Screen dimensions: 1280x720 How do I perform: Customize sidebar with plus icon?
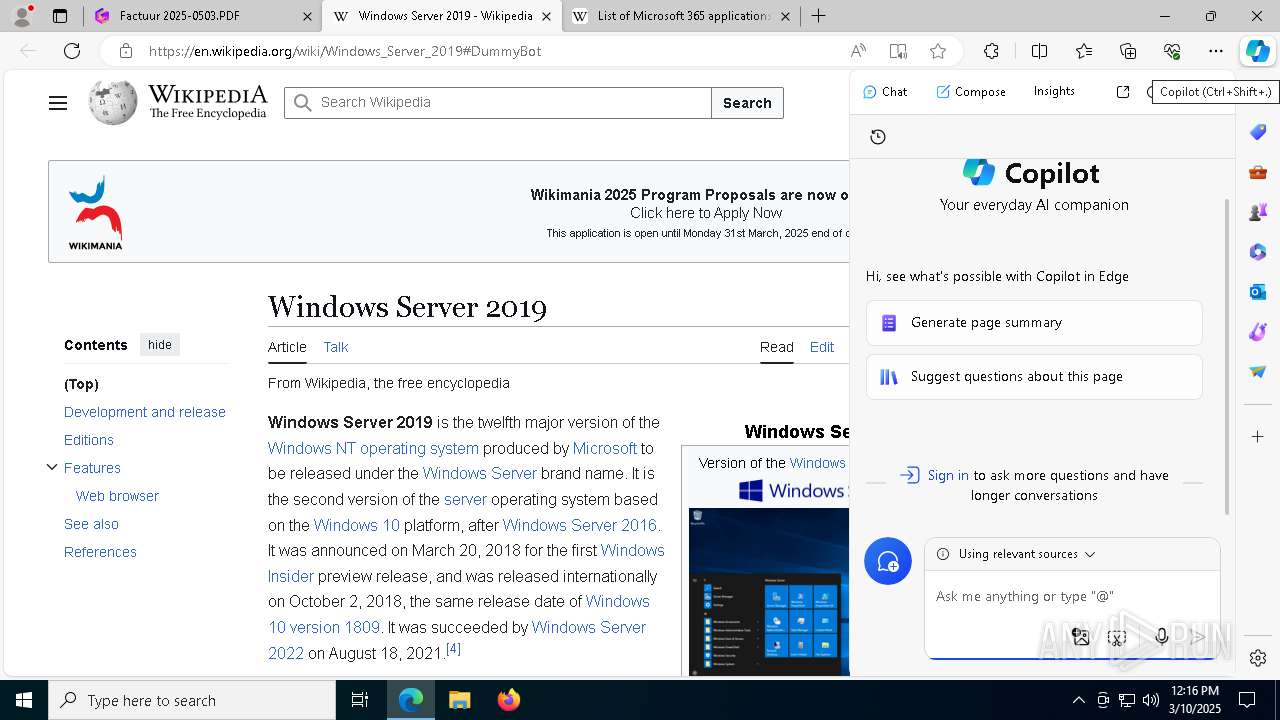pos(1258,436)
